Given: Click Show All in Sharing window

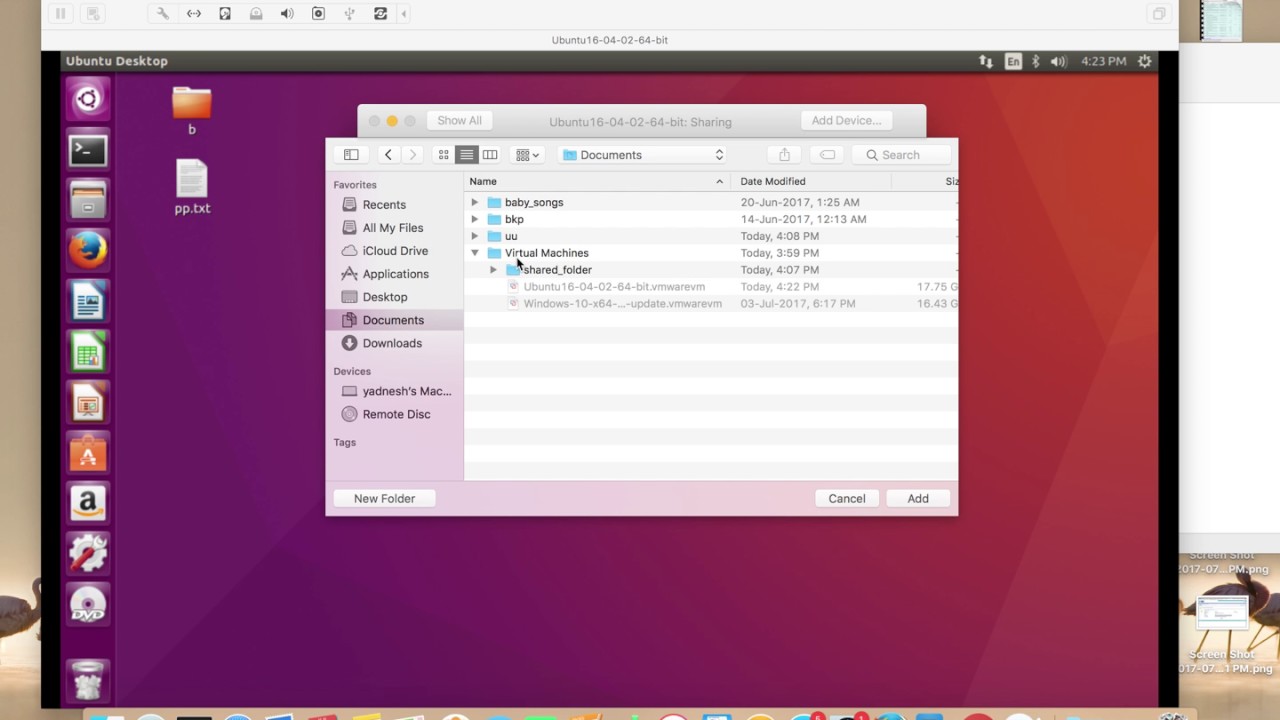Looking at the screenshot, I should coord(459,121).
